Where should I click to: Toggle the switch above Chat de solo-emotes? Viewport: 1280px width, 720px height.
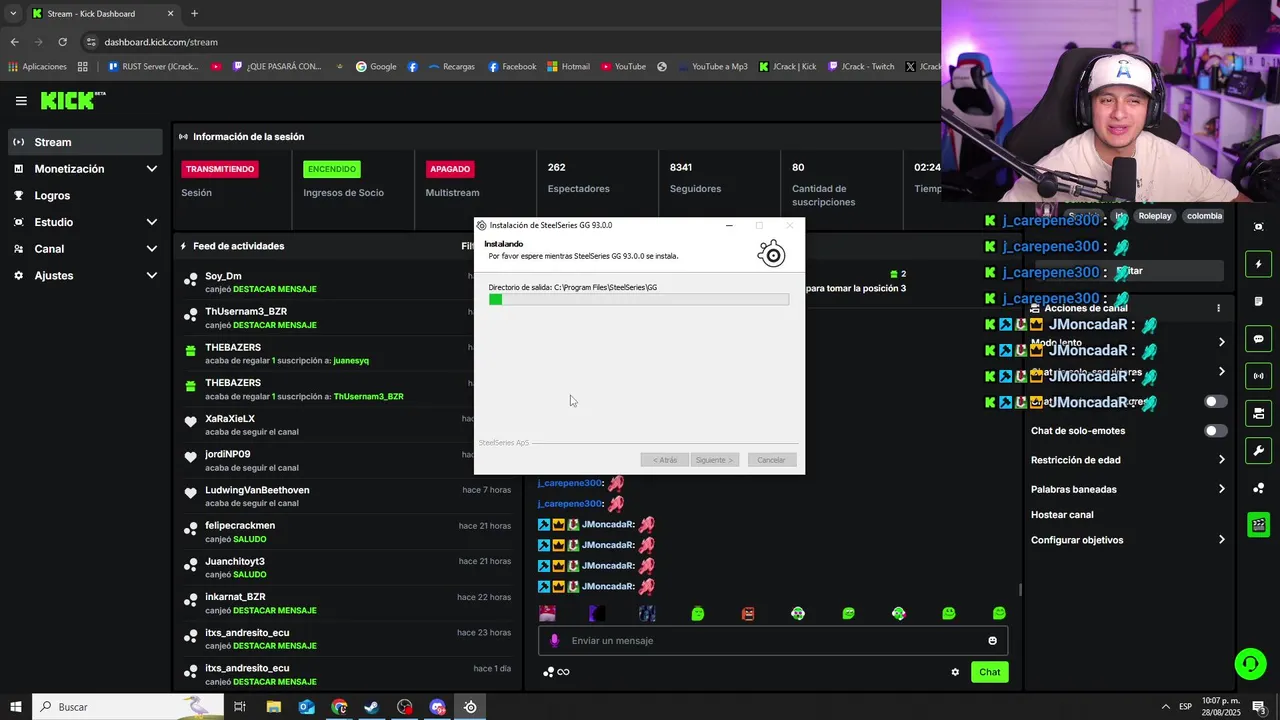click(1215, 402)
